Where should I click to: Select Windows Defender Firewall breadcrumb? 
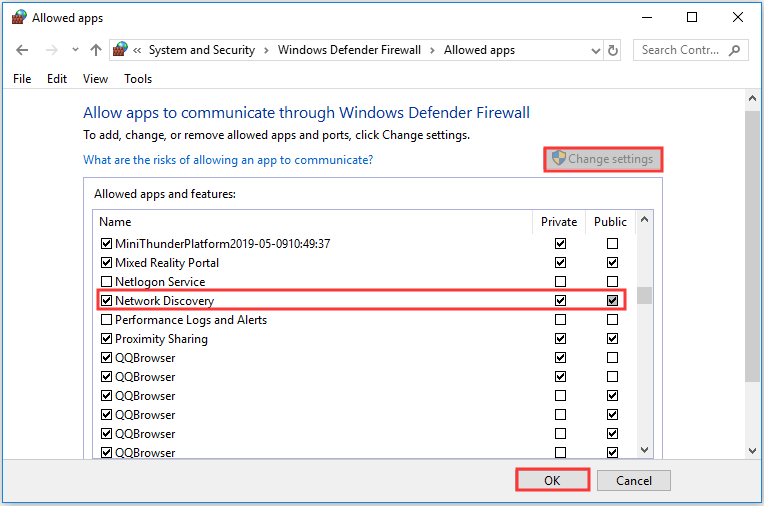pyautogui.click(x=349, y=50)
